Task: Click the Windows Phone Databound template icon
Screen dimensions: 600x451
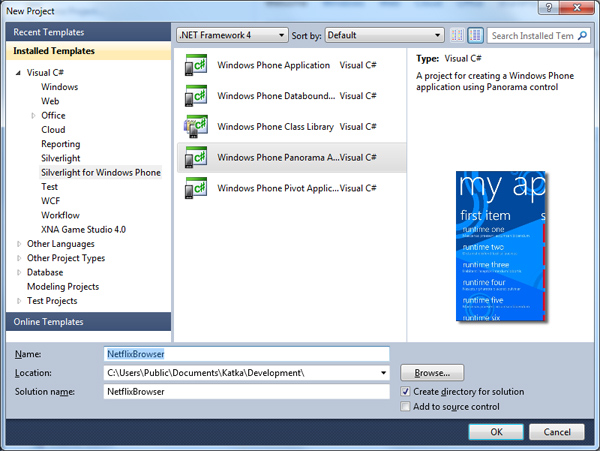Action: click(x=196, y=96)
